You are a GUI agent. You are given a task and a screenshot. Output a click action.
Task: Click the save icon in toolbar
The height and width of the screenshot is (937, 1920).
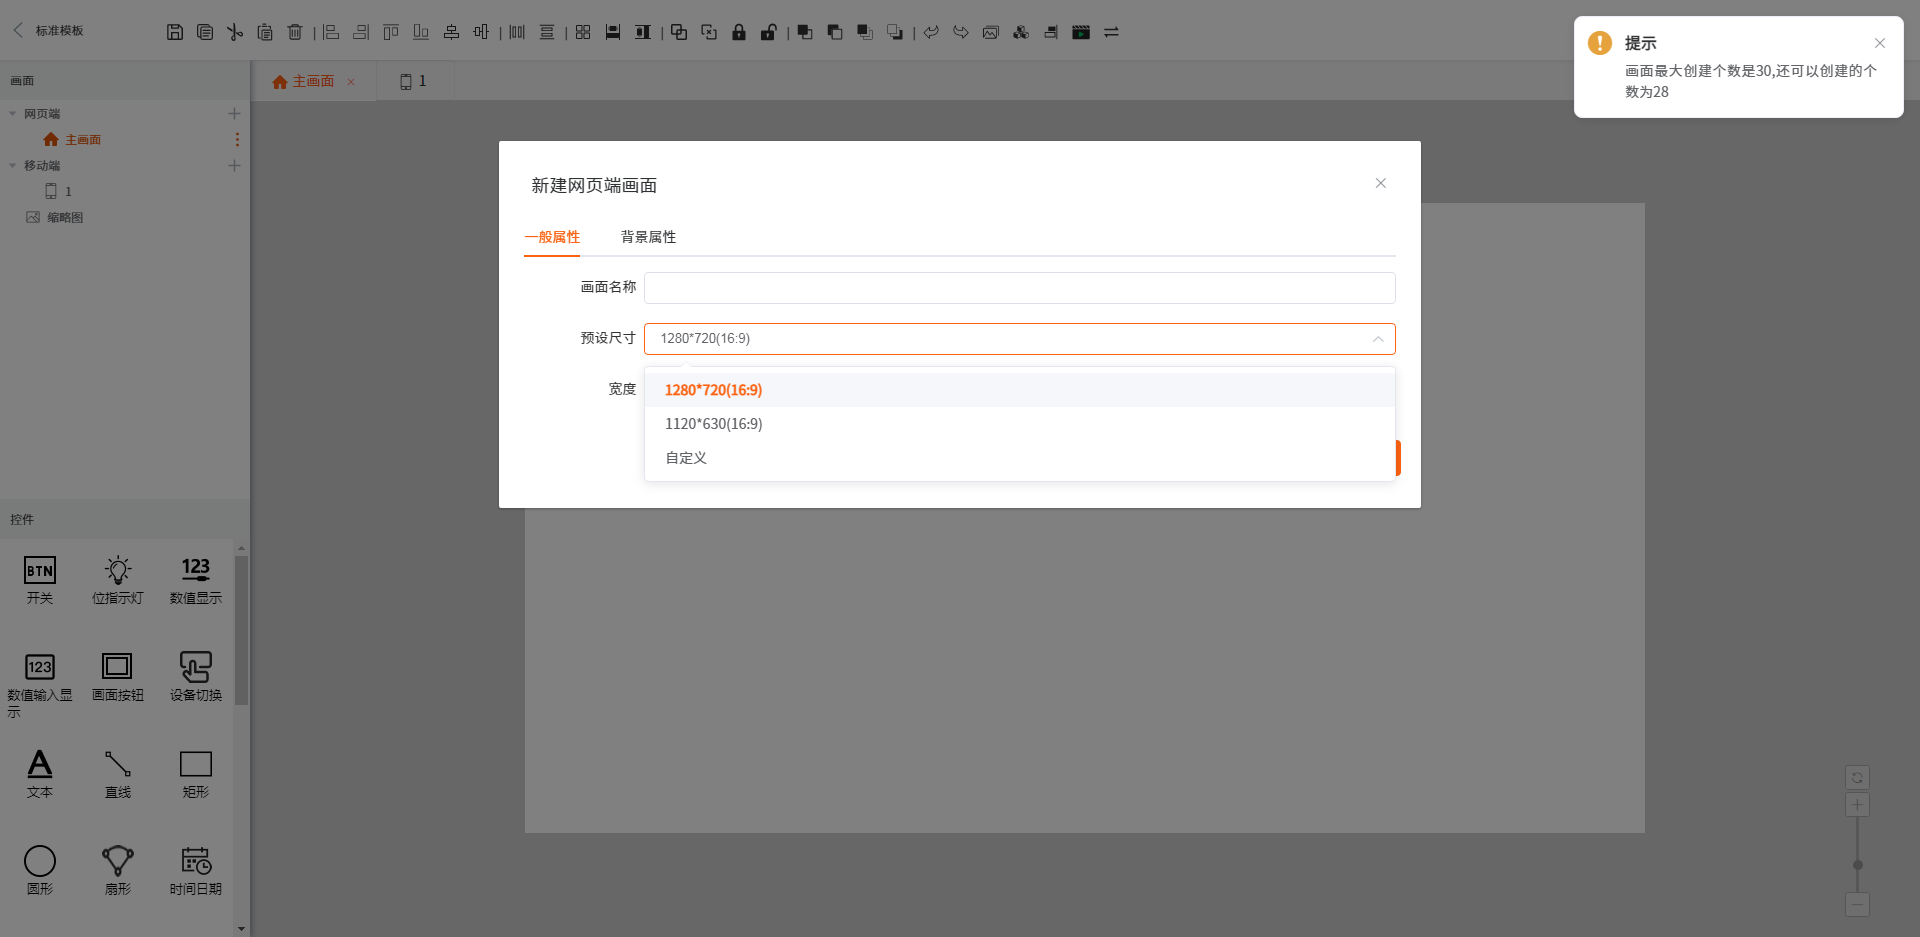tap(175, 32)
